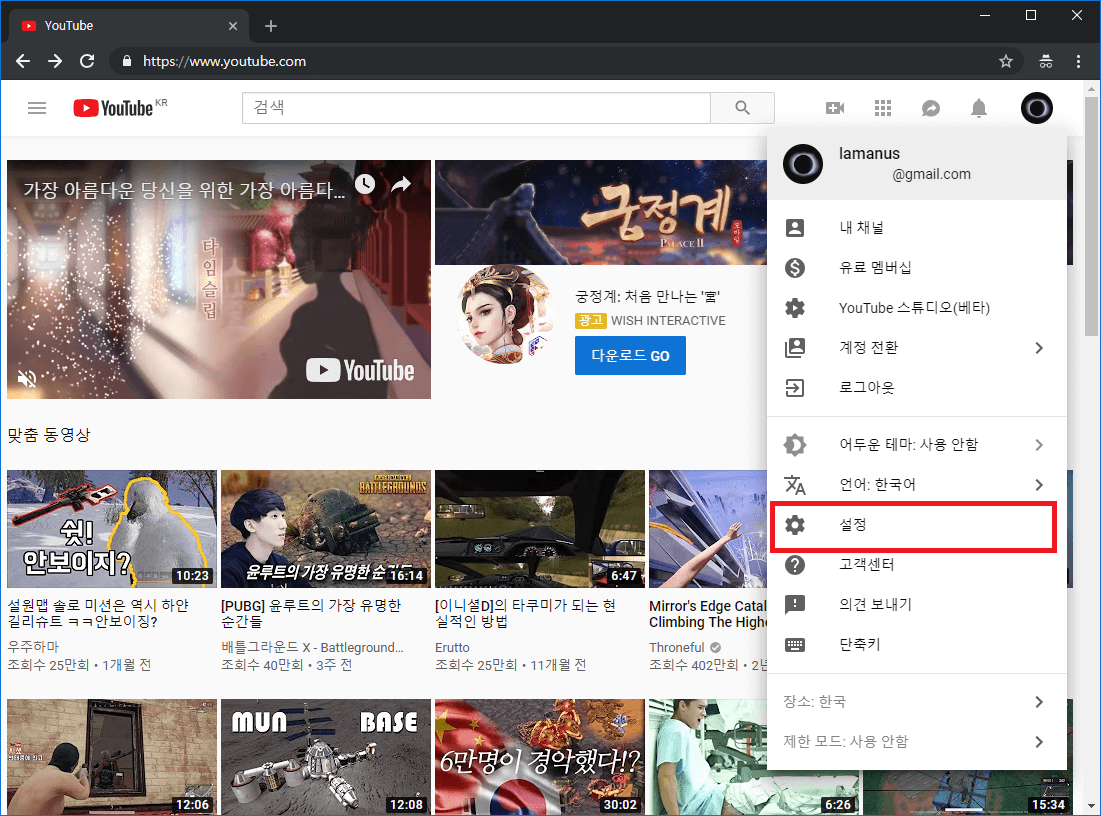
Task: Click the upload video camera icon
Action: point(834,108)
